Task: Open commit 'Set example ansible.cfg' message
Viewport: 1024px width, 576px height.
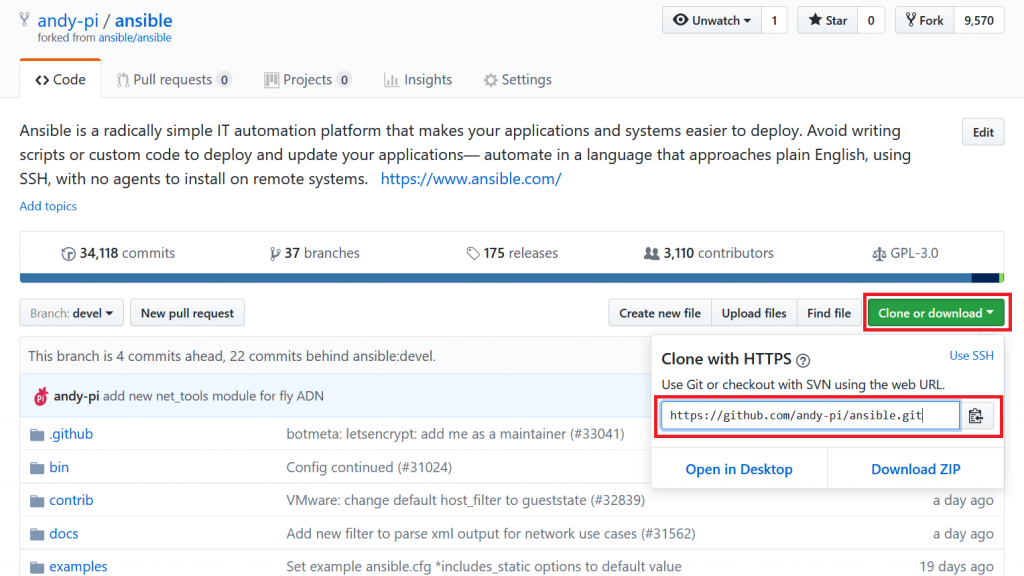Action: pyautogui.click(x=484, y=567)
